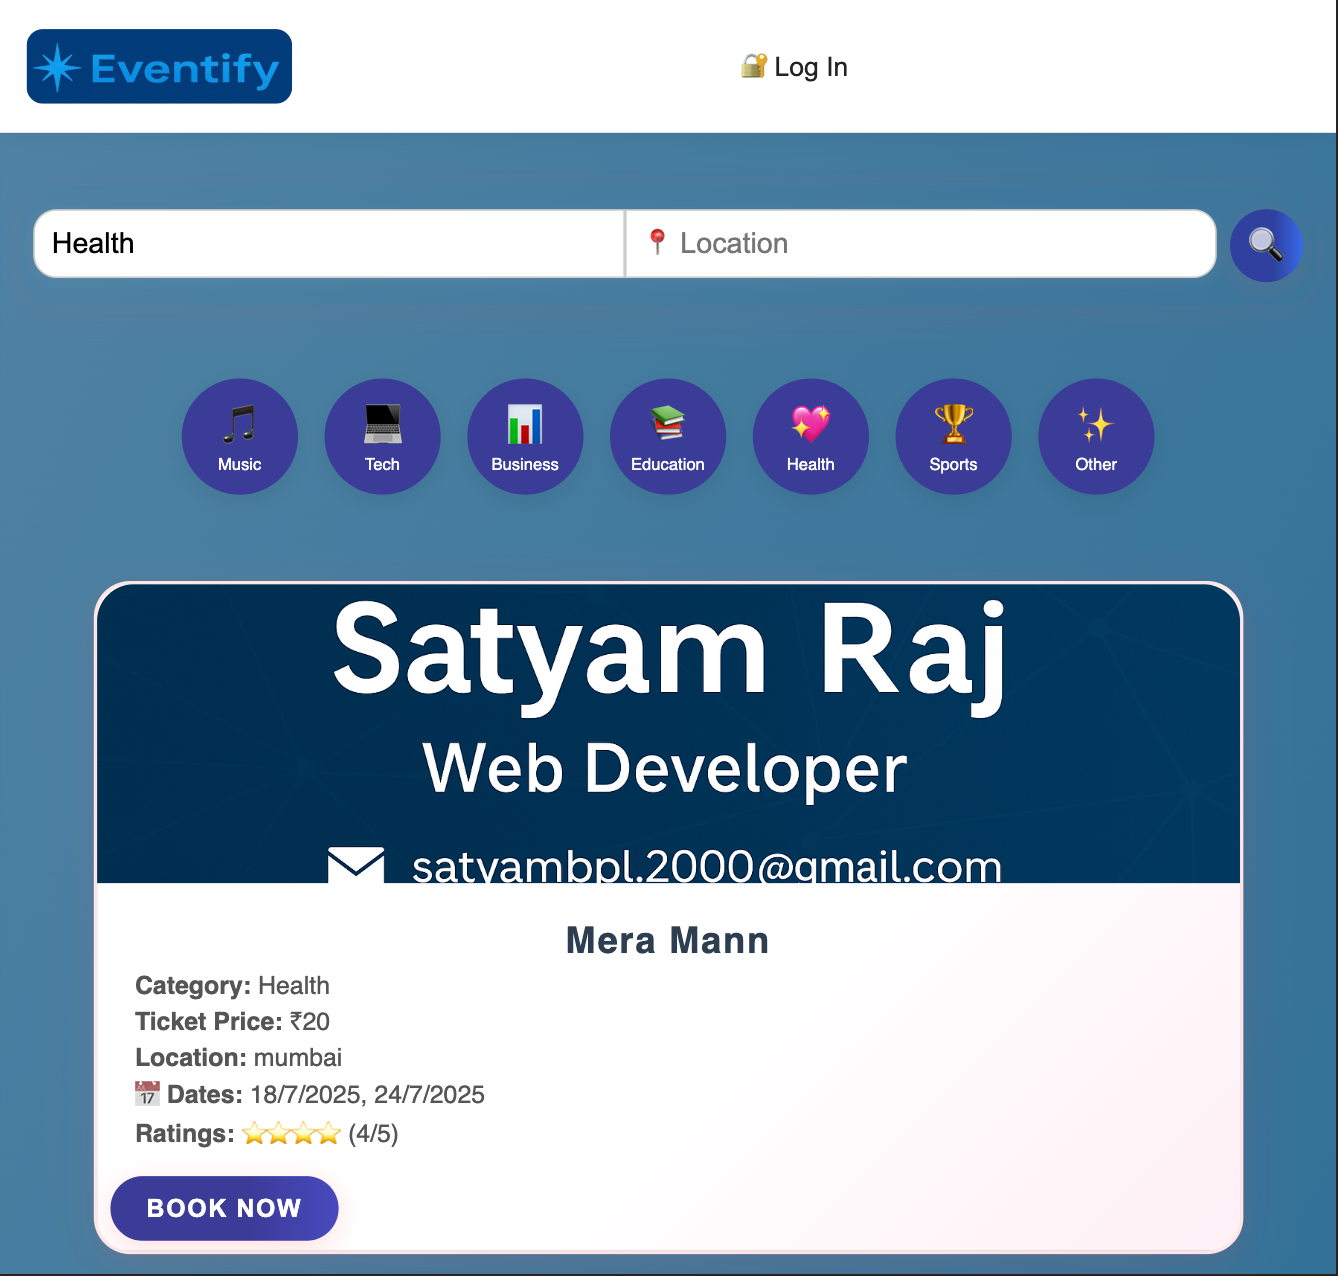Click the Mera Mann event title
This screenshot has width=1338, height=1276.
668,940
